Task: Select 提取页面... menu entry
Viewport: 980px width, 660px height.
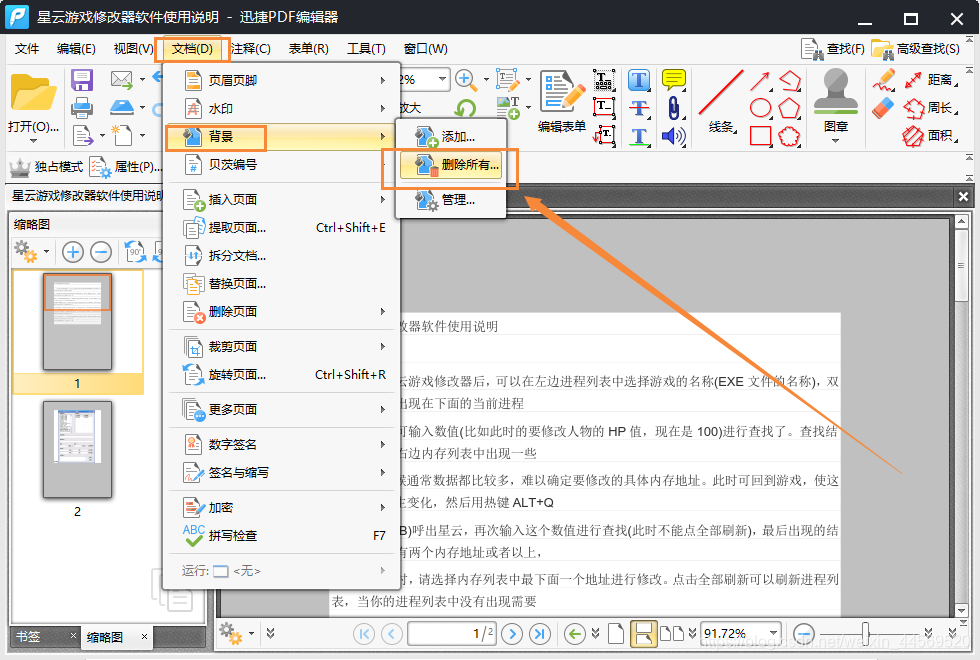Action: pyautogui.click(x=282, y=228)
